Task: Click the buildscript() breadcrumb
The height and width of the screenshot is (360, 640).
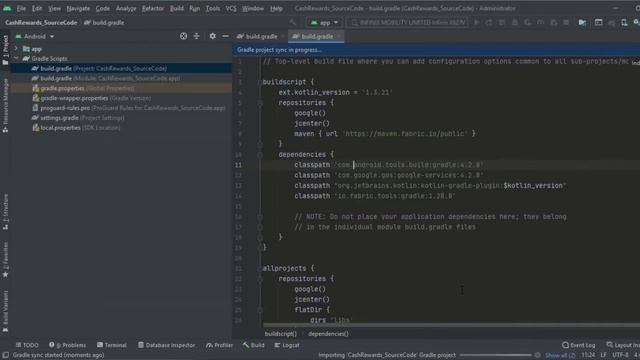Action: (x=281, y=333)
